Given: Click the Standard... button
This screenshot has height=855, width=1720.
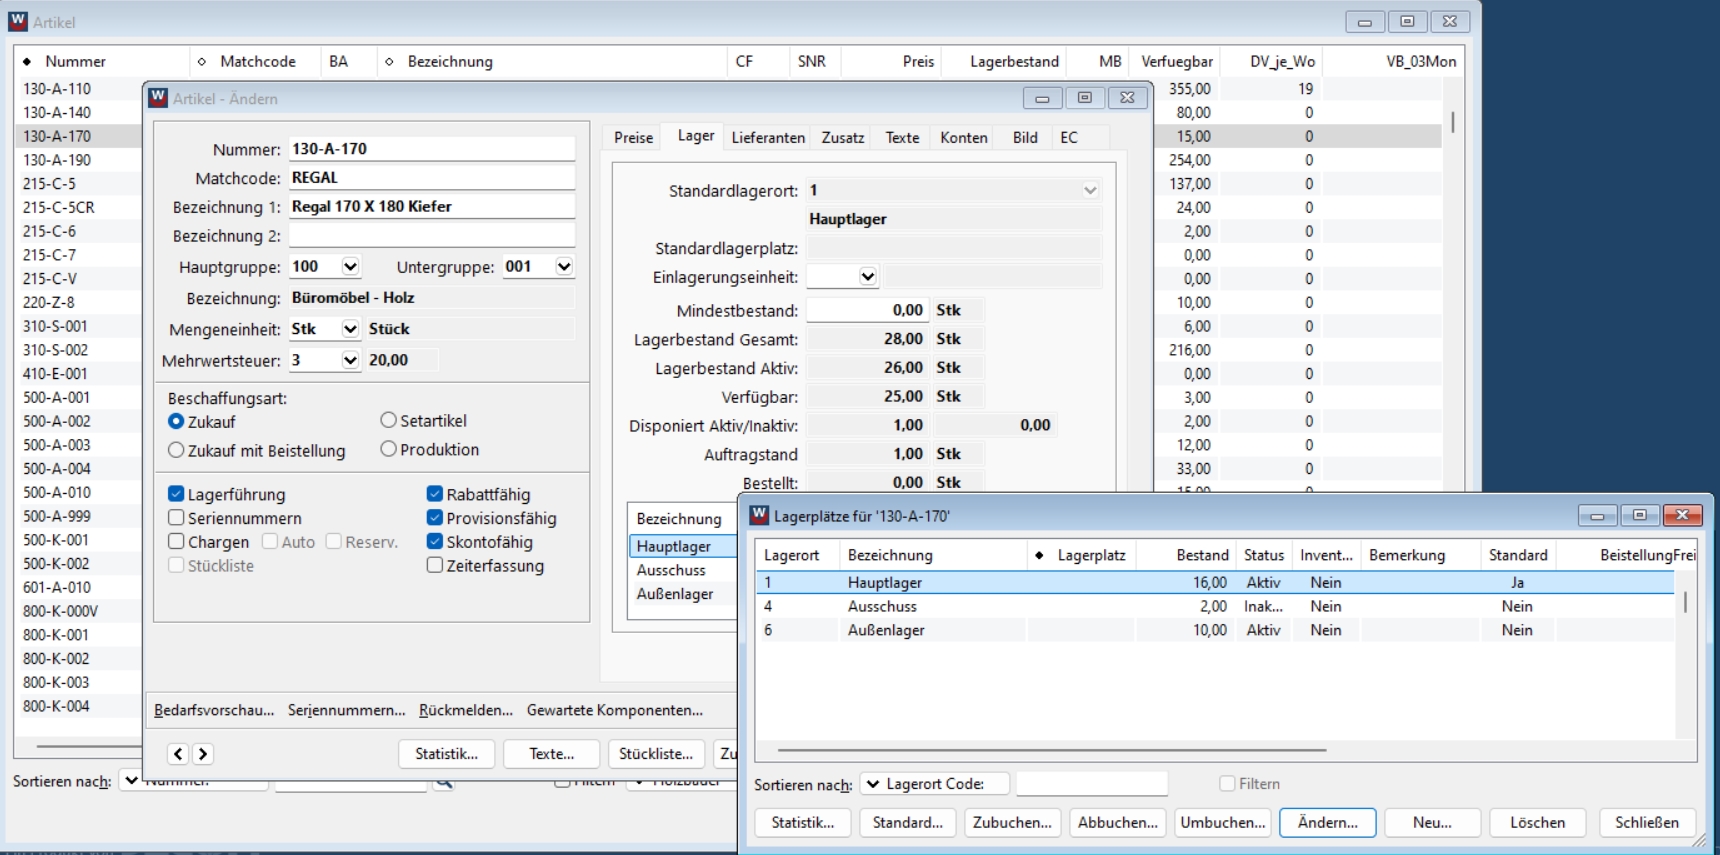Looking at the screenshot, I should (907, 823).
